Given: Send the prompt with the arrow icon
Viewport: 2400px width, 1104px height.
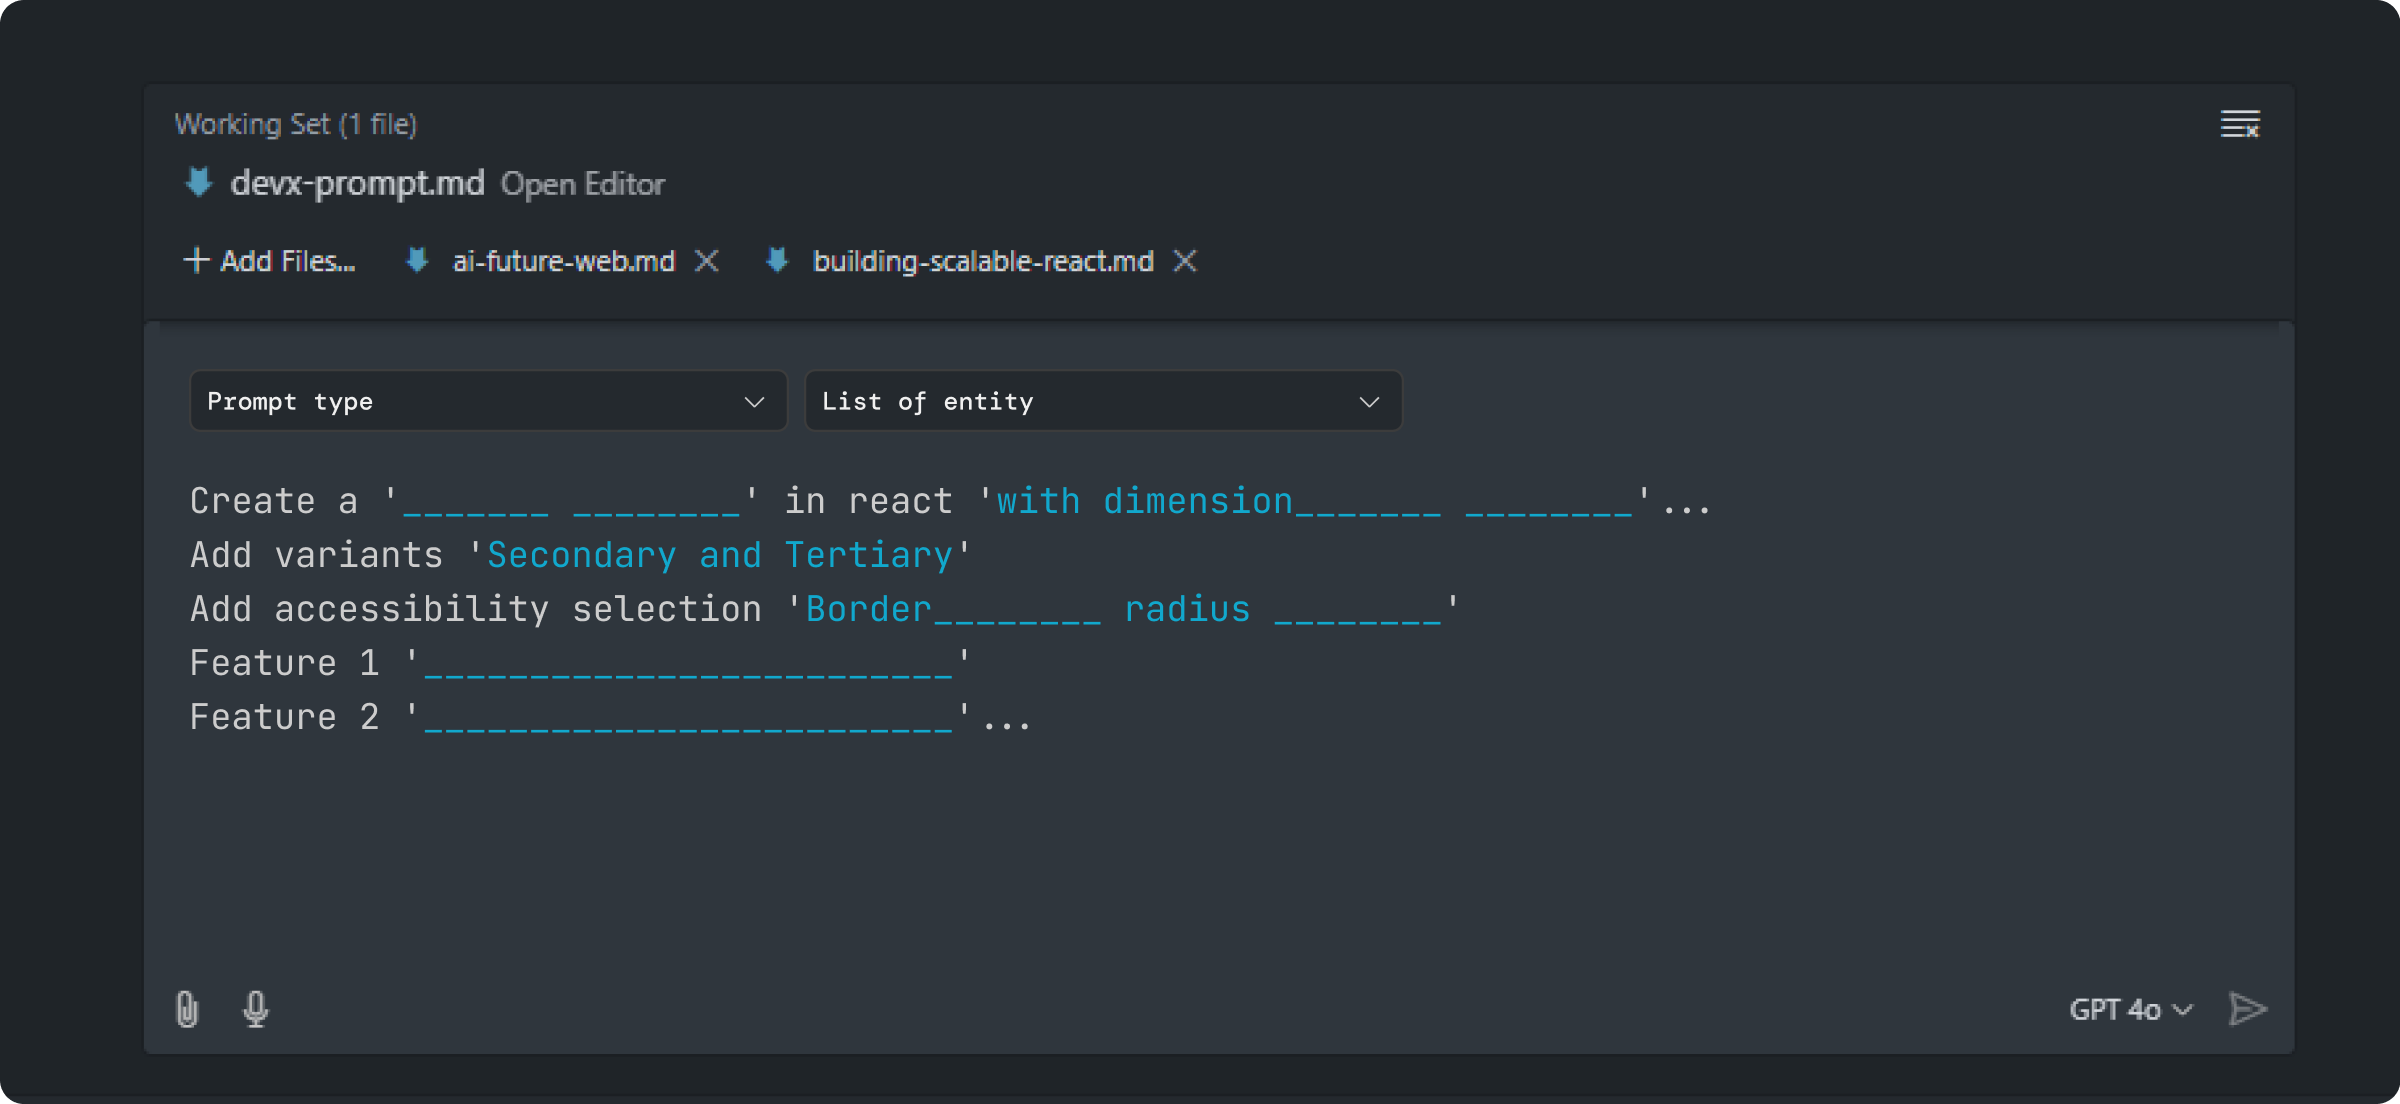Looking at the screenshot, I should [2248, 1009].
